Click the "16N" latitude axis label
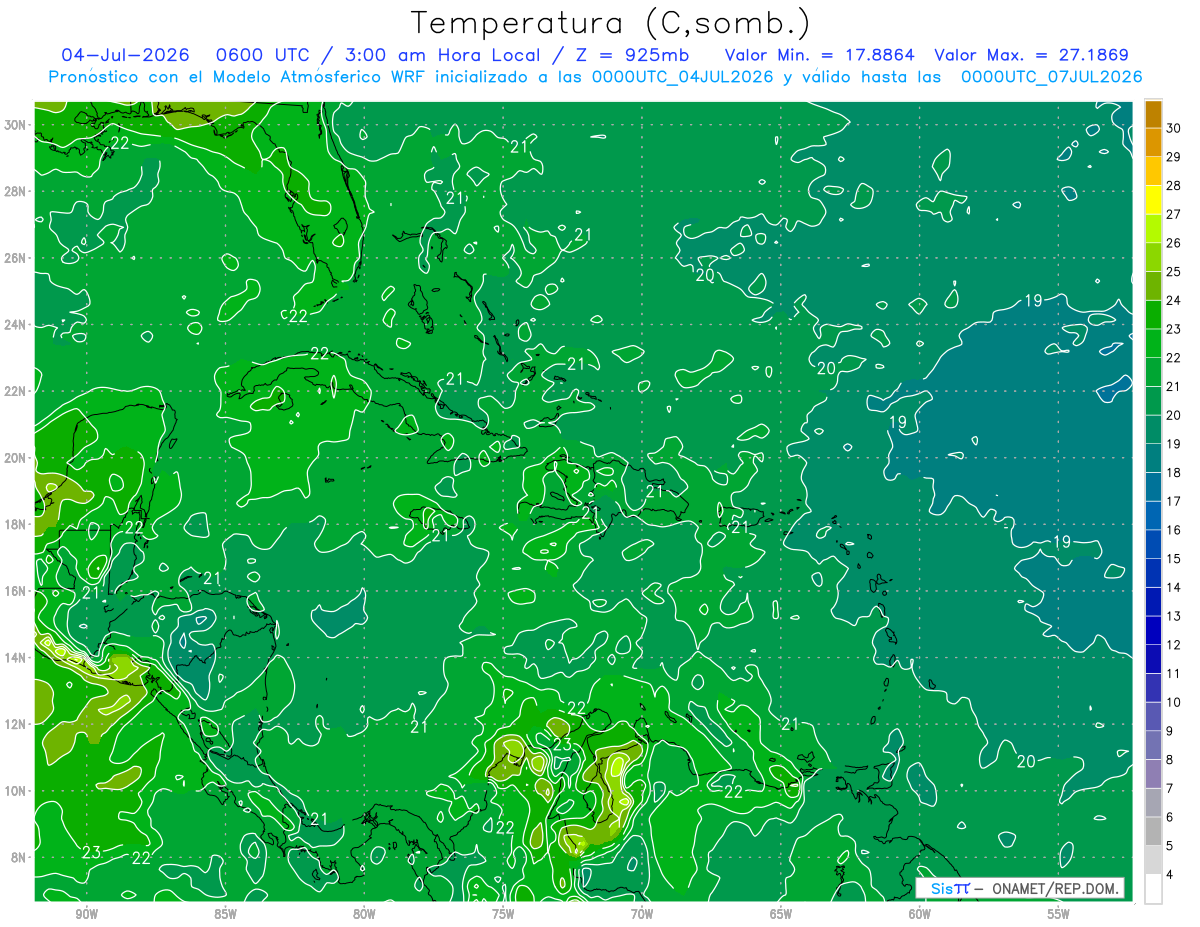This screenshot has width=1200, height=927. [x=15, y=591]
